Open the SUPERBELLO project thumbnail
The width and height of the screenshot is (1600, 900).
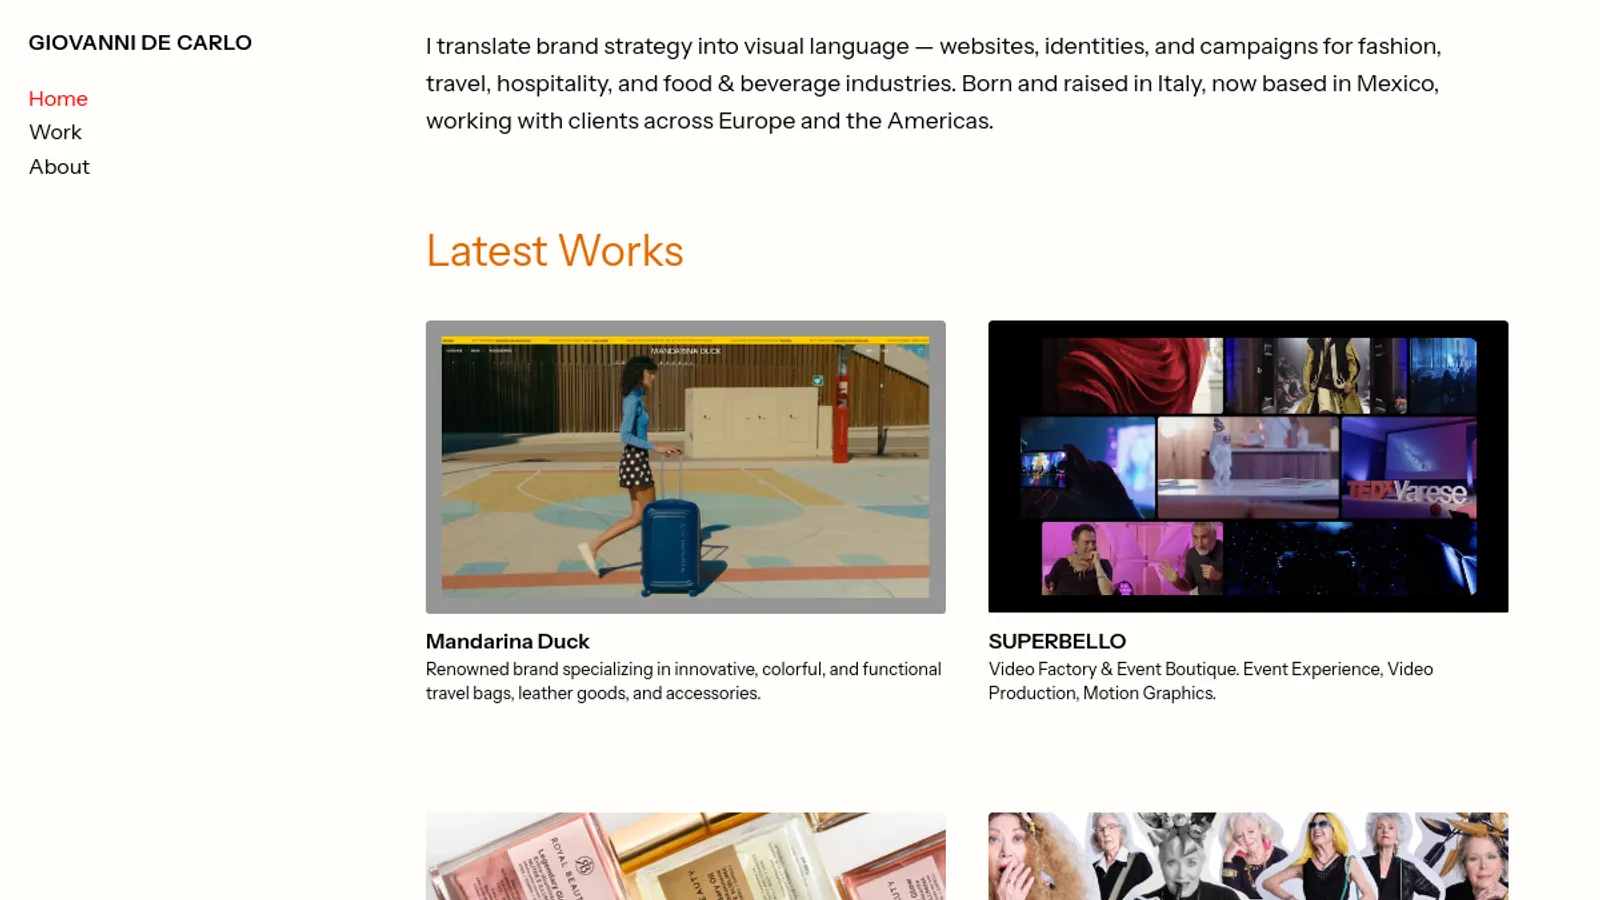pyautogui.click(x=1248, y=466)
